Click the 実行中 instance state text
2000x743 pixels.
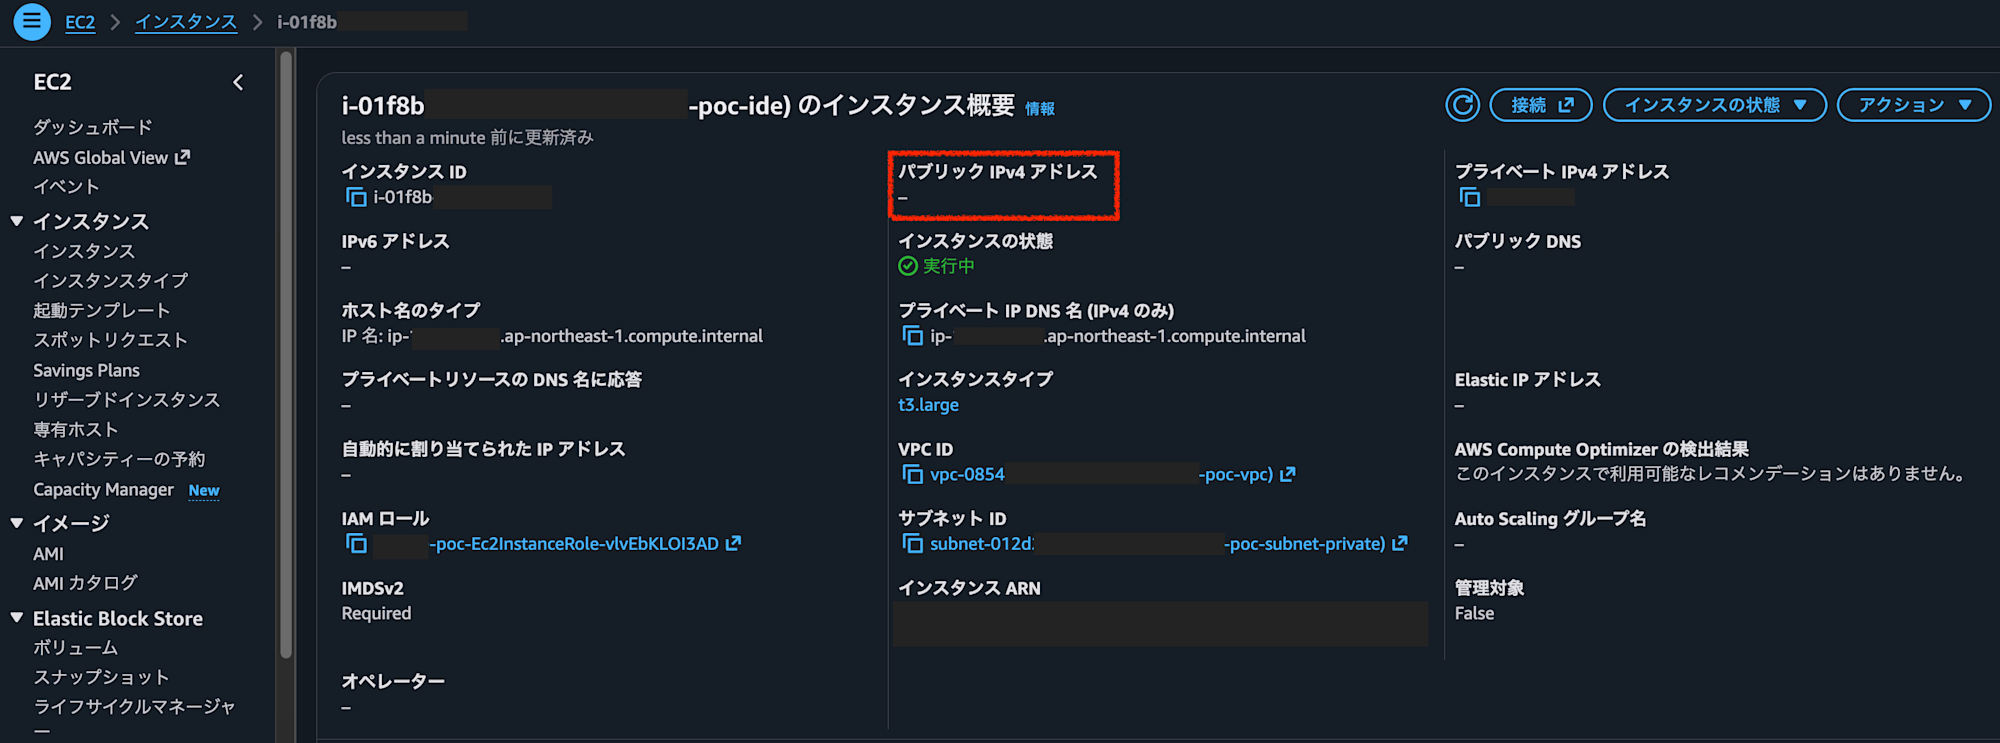pyautogui.click(x=948, y=266)
